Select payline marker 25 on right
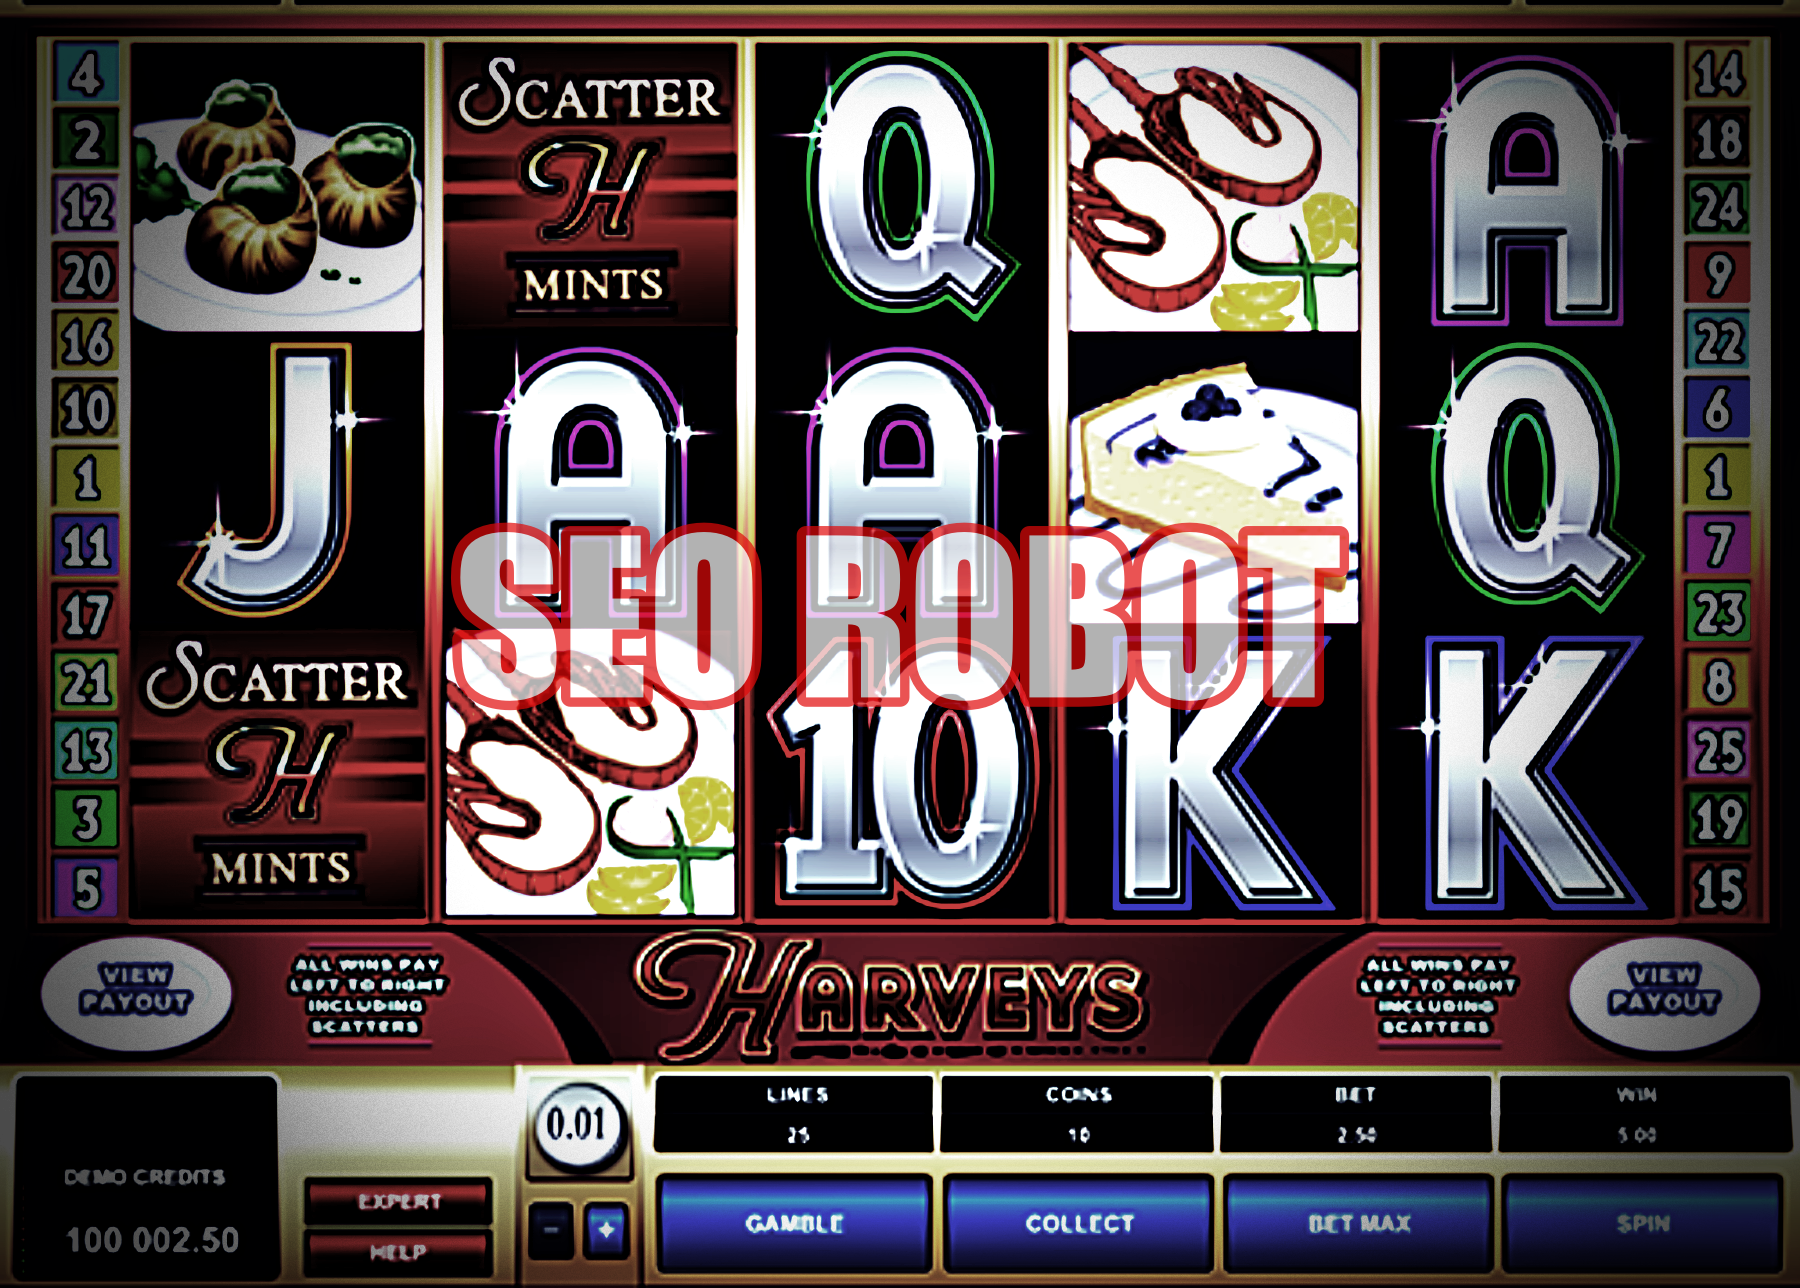 [1718, 750]
